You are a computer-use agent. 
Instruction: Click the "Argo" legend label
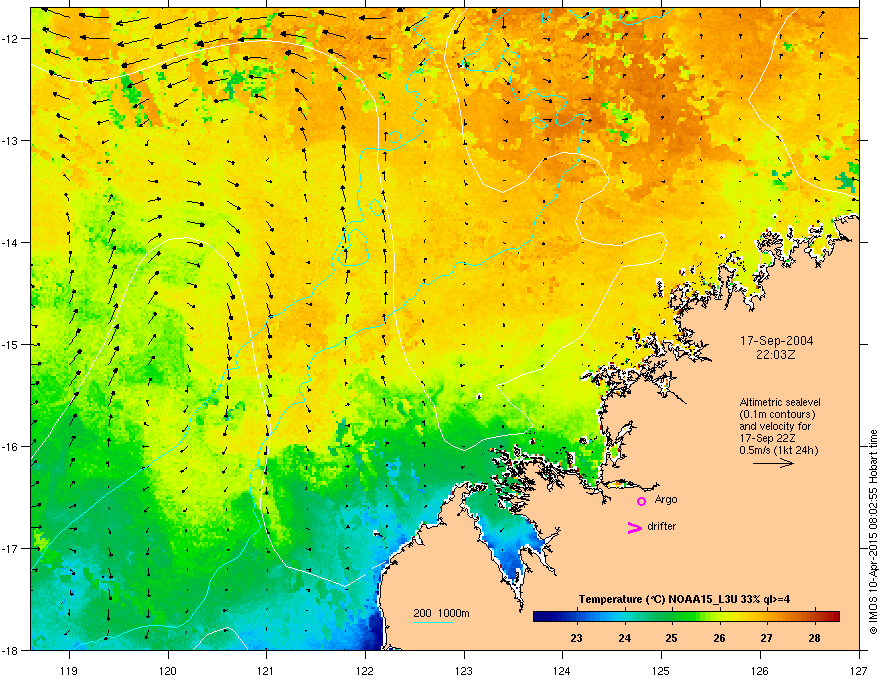(x=666, y=499)
